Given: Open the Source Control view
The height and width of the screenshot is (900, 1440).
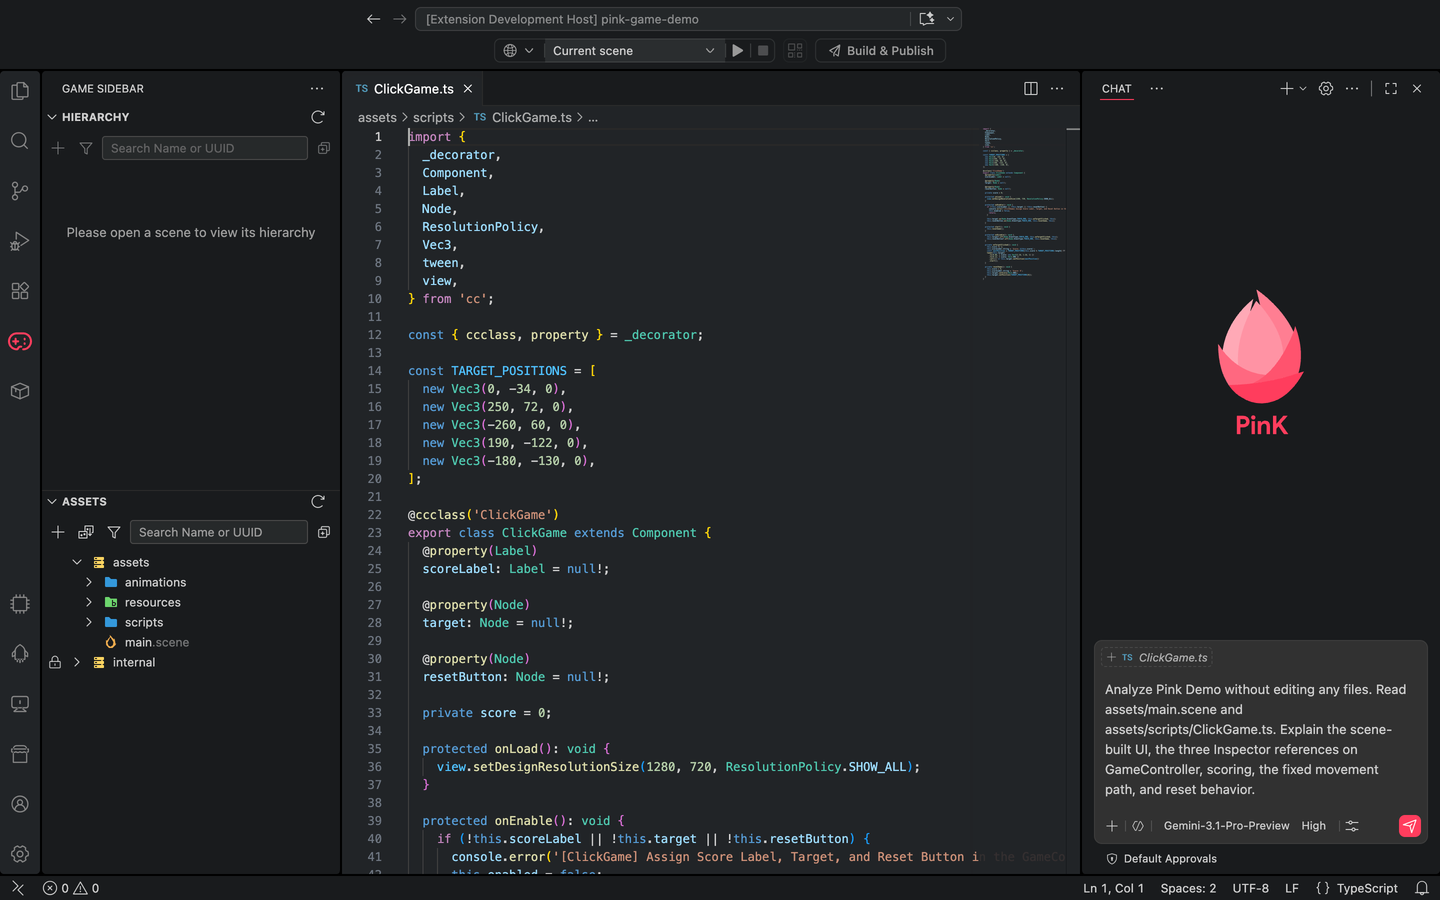Looking at the screenshot, I should 20,191.
